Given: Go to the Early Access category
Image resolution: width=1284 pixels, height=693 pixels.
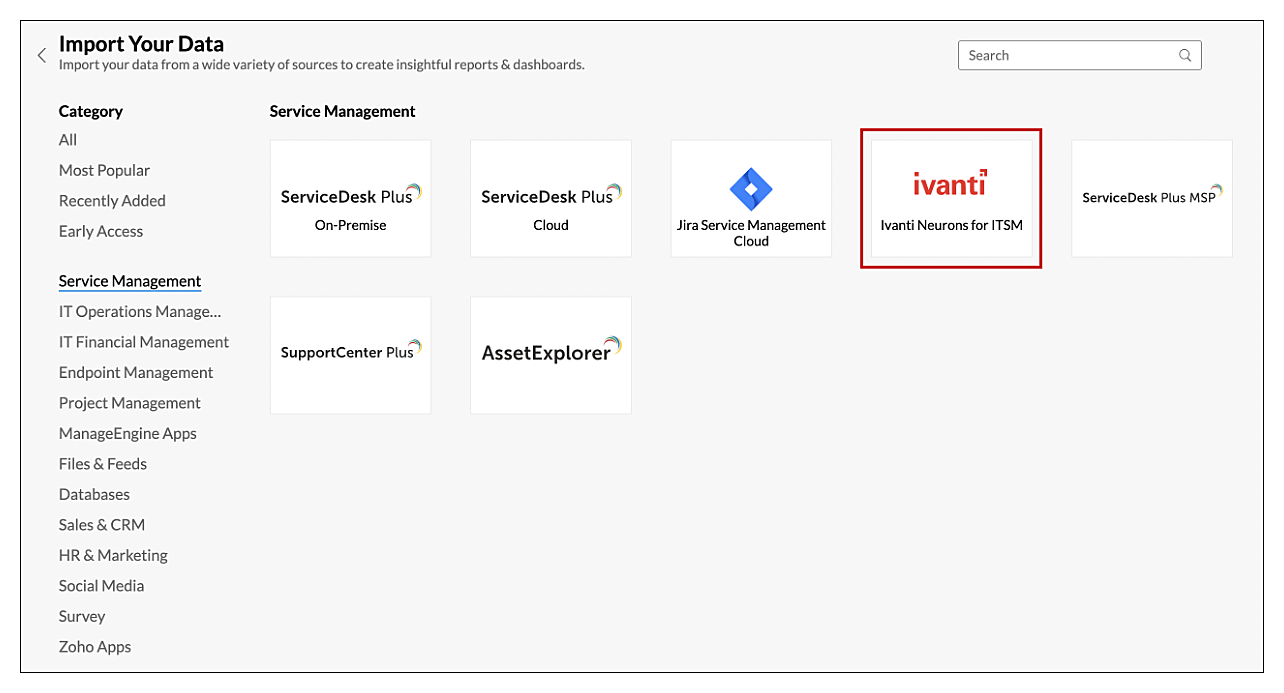Looking at the screenshot, I should (x=101, y=232).
